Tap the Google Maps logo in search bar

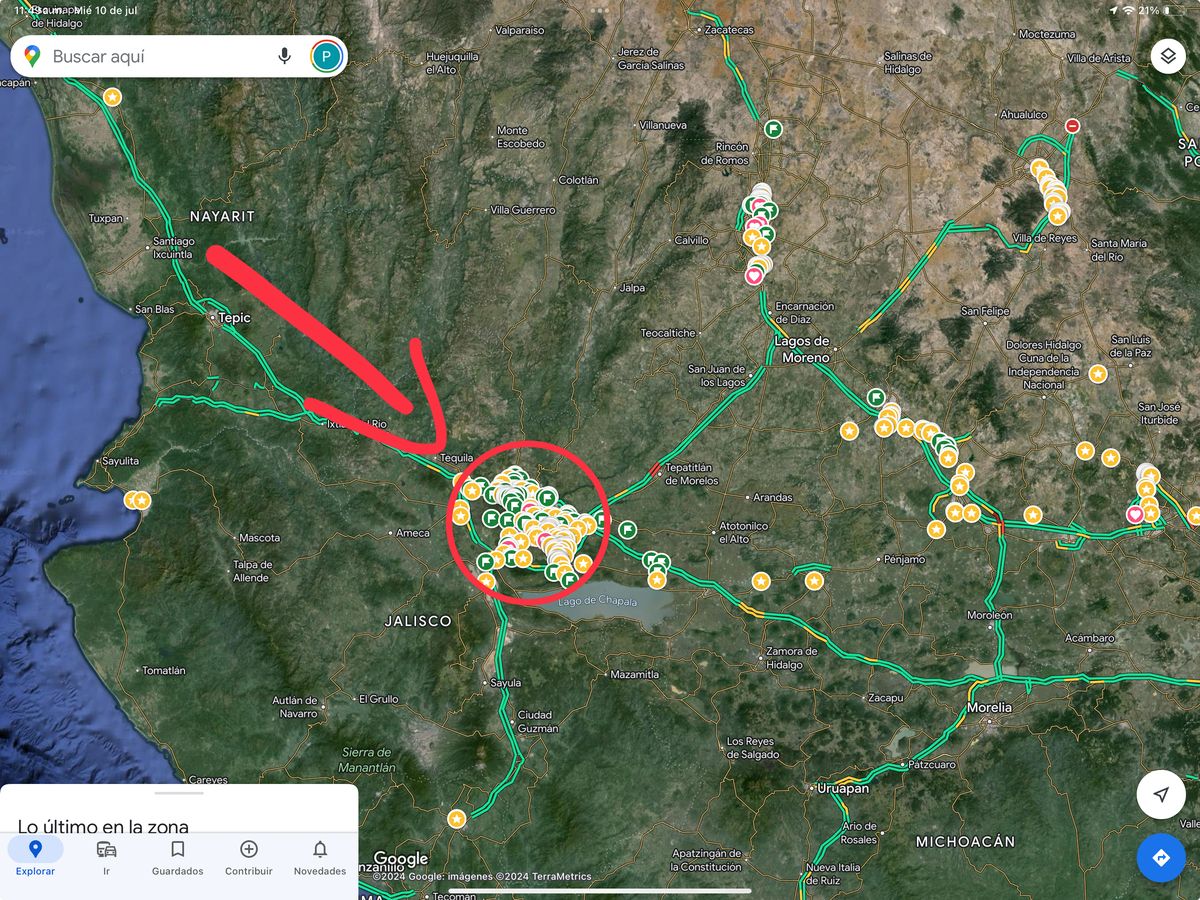pyautogui.click(x=32, y=56)
